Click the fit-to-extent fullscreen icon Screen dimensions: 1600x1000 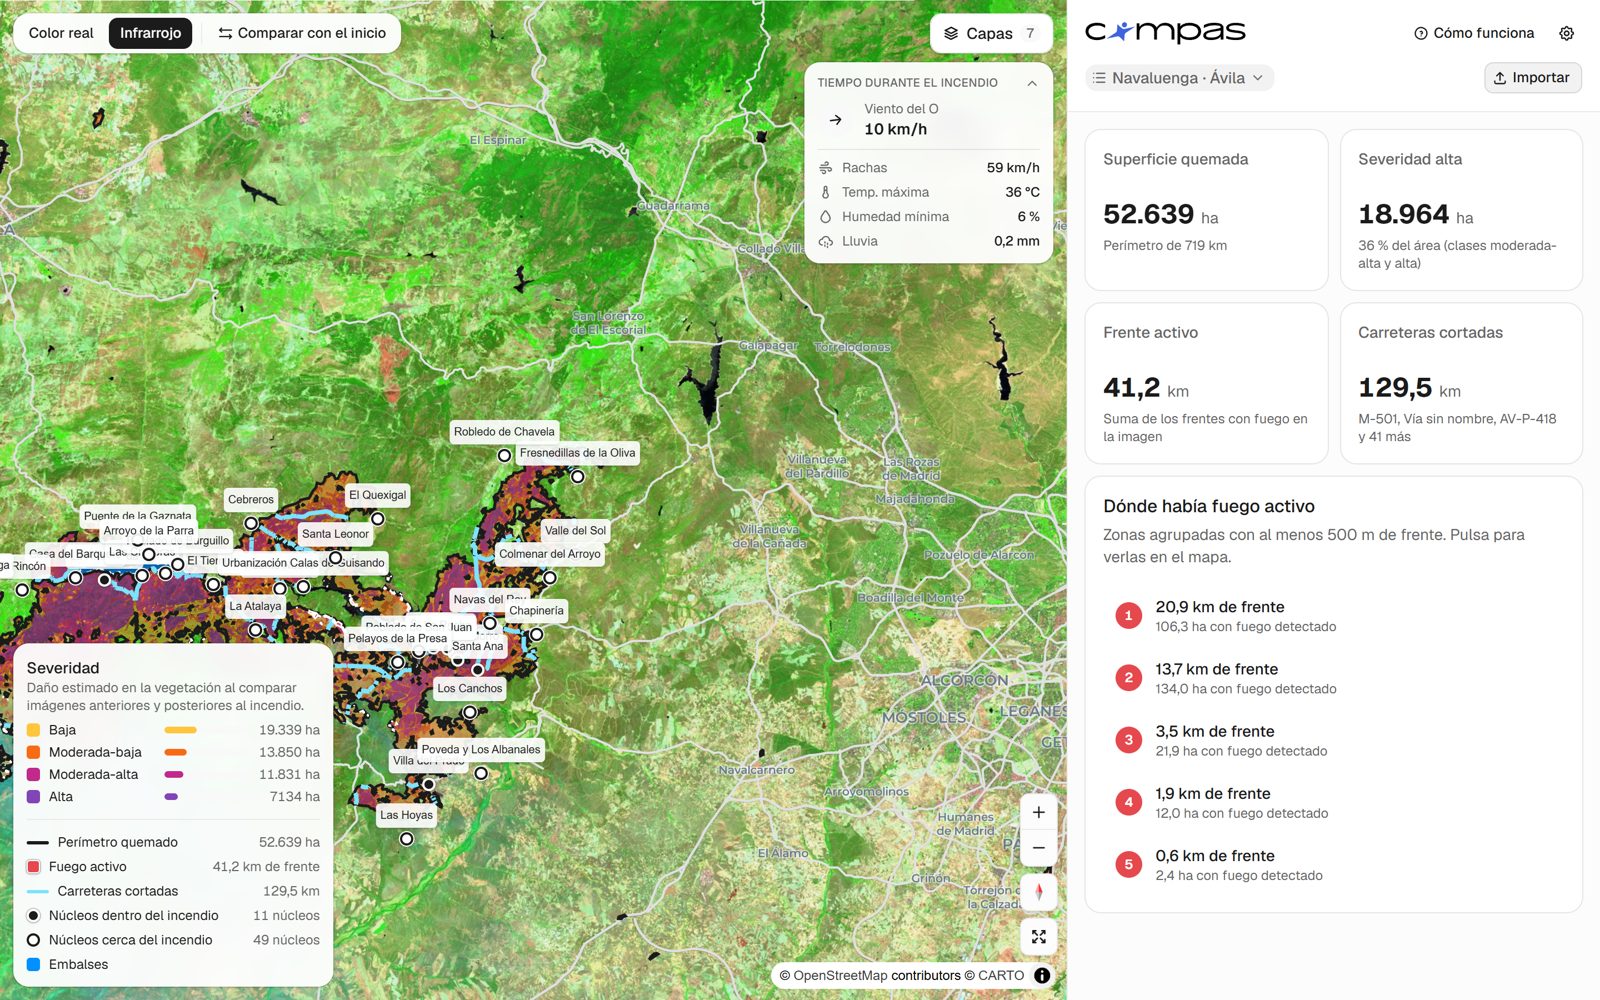click(1039, 937)
